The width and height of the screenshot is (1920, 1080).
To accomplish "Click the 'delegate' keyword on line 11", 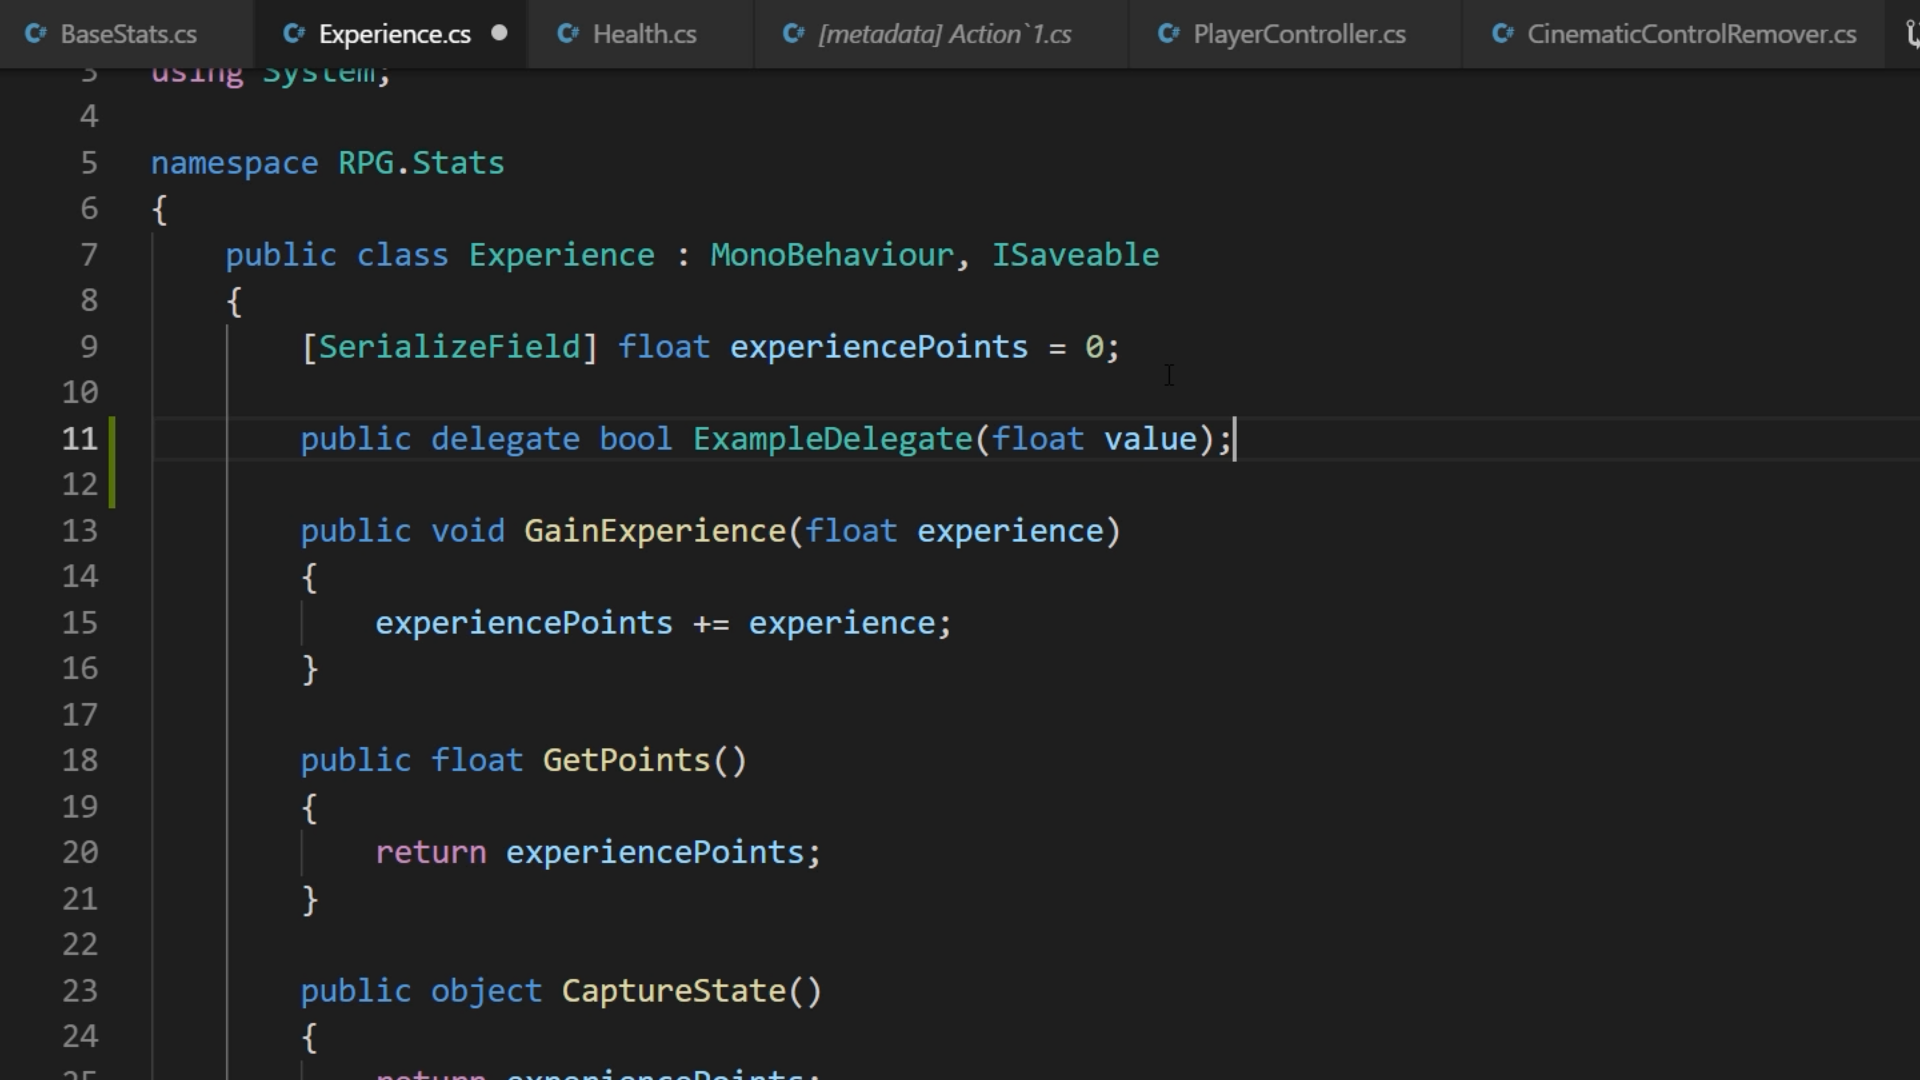I will click(x=505, y=439).
